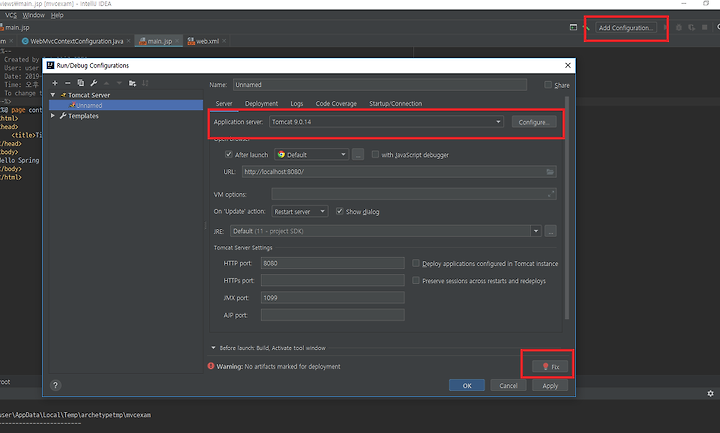Click the HTTP port field
Image resolution: width=720 pixels, height=433 pixels.
click(332, 263)
